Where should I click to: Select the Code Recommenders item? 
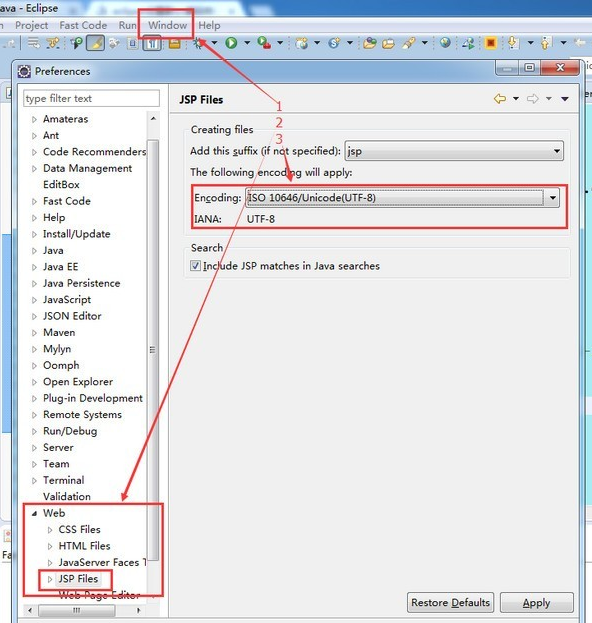pyautogui.click(x=94, y=152)
